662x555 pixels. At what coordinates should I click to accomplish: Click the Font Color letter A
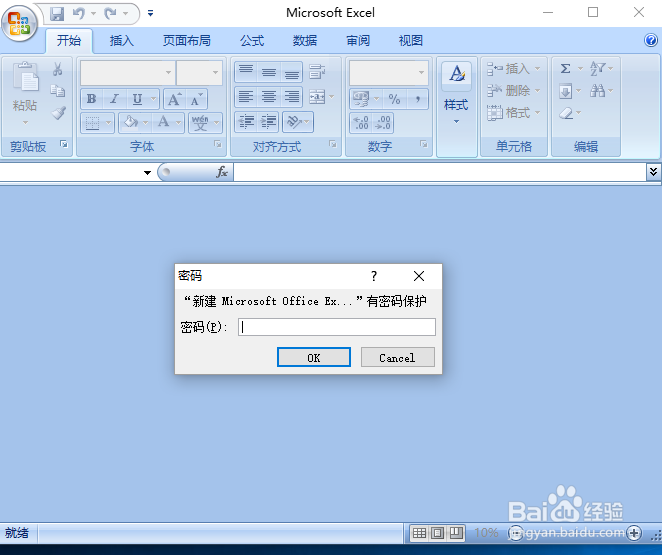click(x=163, y=122)
